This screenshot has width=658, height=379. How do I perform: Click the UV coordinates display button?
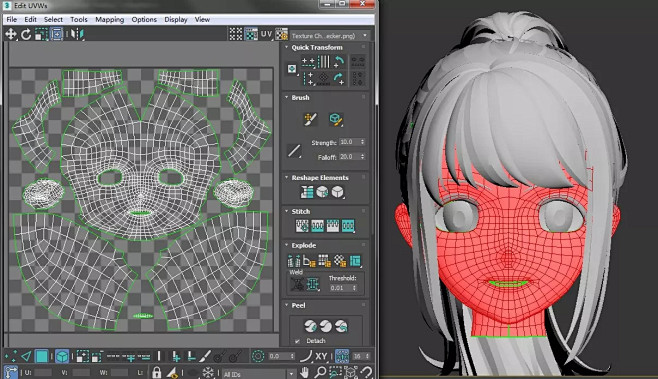pyautogui.click(x=266, y=34)
